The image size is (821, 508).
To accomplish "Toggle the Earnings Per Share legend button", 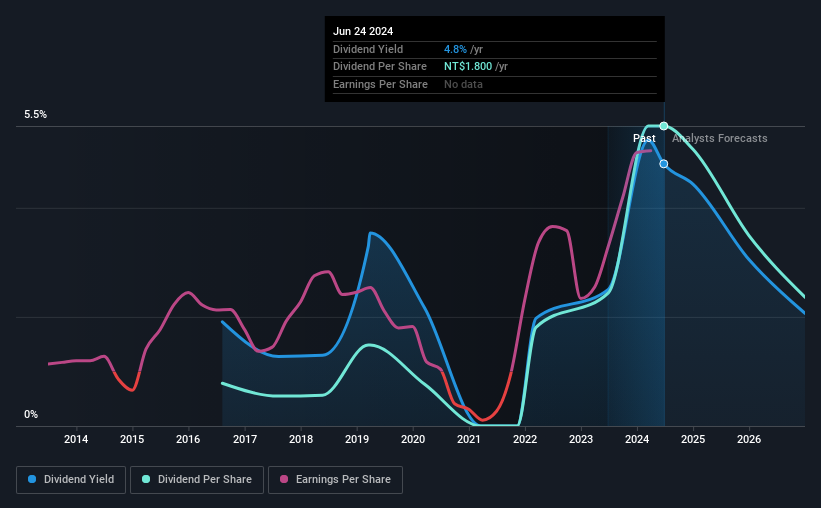I will point(336,480).
